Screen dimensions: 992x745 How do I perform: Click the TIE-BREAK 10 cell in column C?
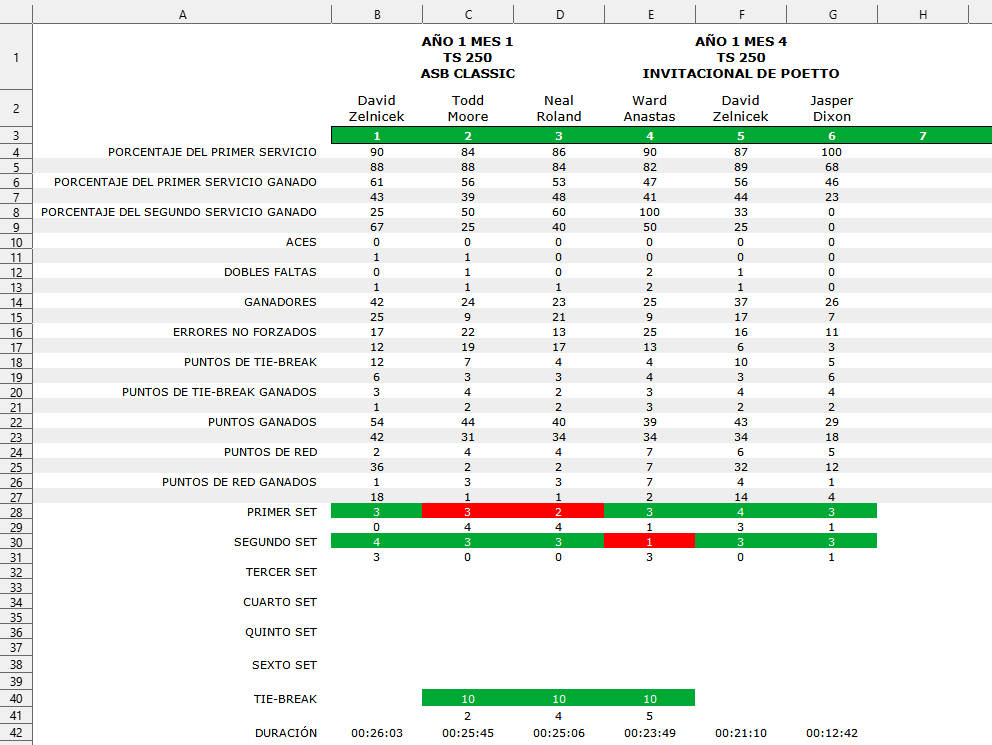[468, 698]
